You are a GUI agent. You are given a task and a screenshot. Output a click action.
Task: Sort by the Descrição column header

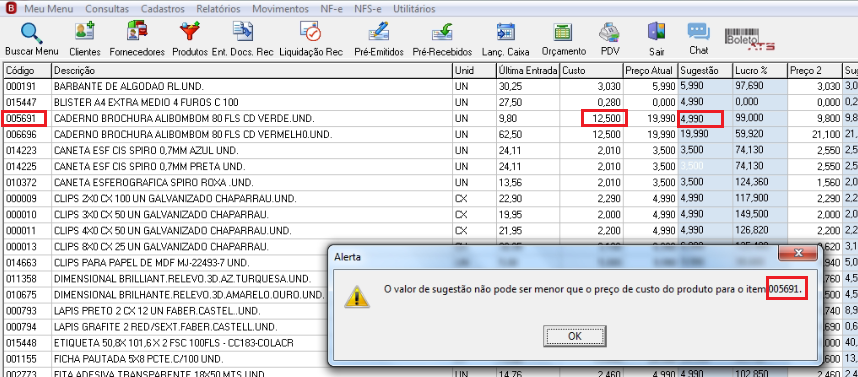point(252,71)
